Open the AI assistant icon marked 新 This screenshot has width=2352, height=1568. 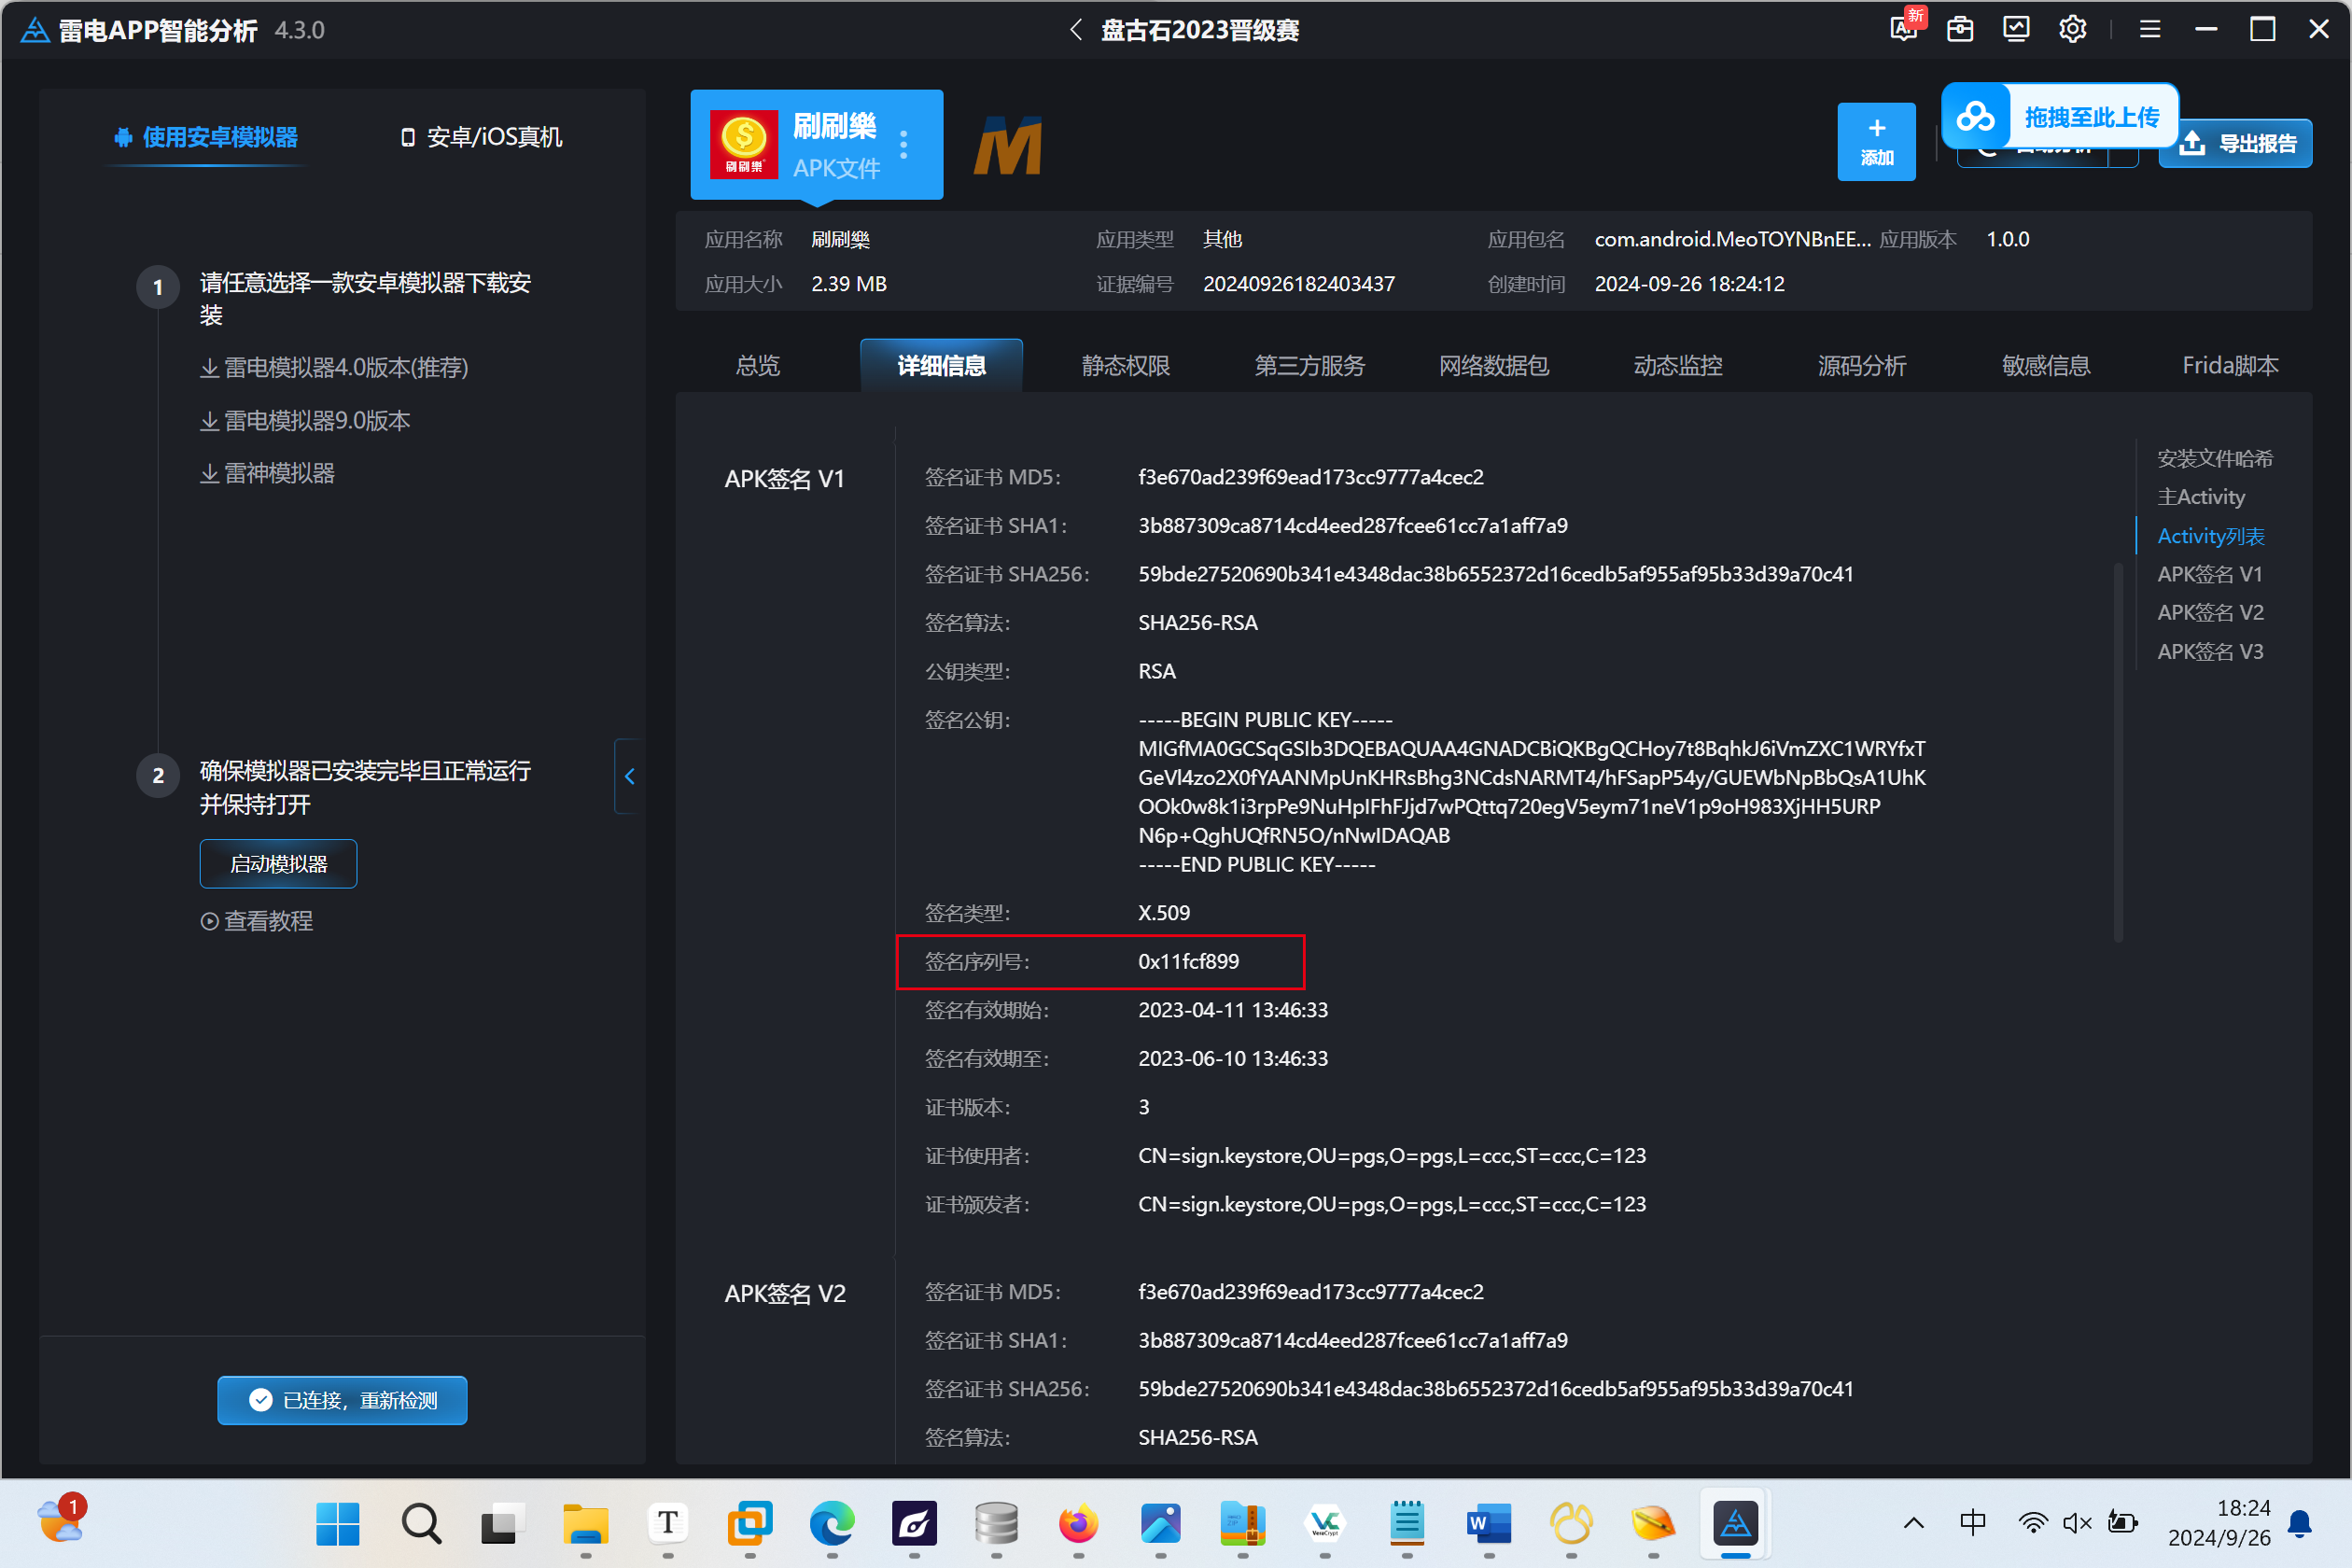coord(1904,28)
